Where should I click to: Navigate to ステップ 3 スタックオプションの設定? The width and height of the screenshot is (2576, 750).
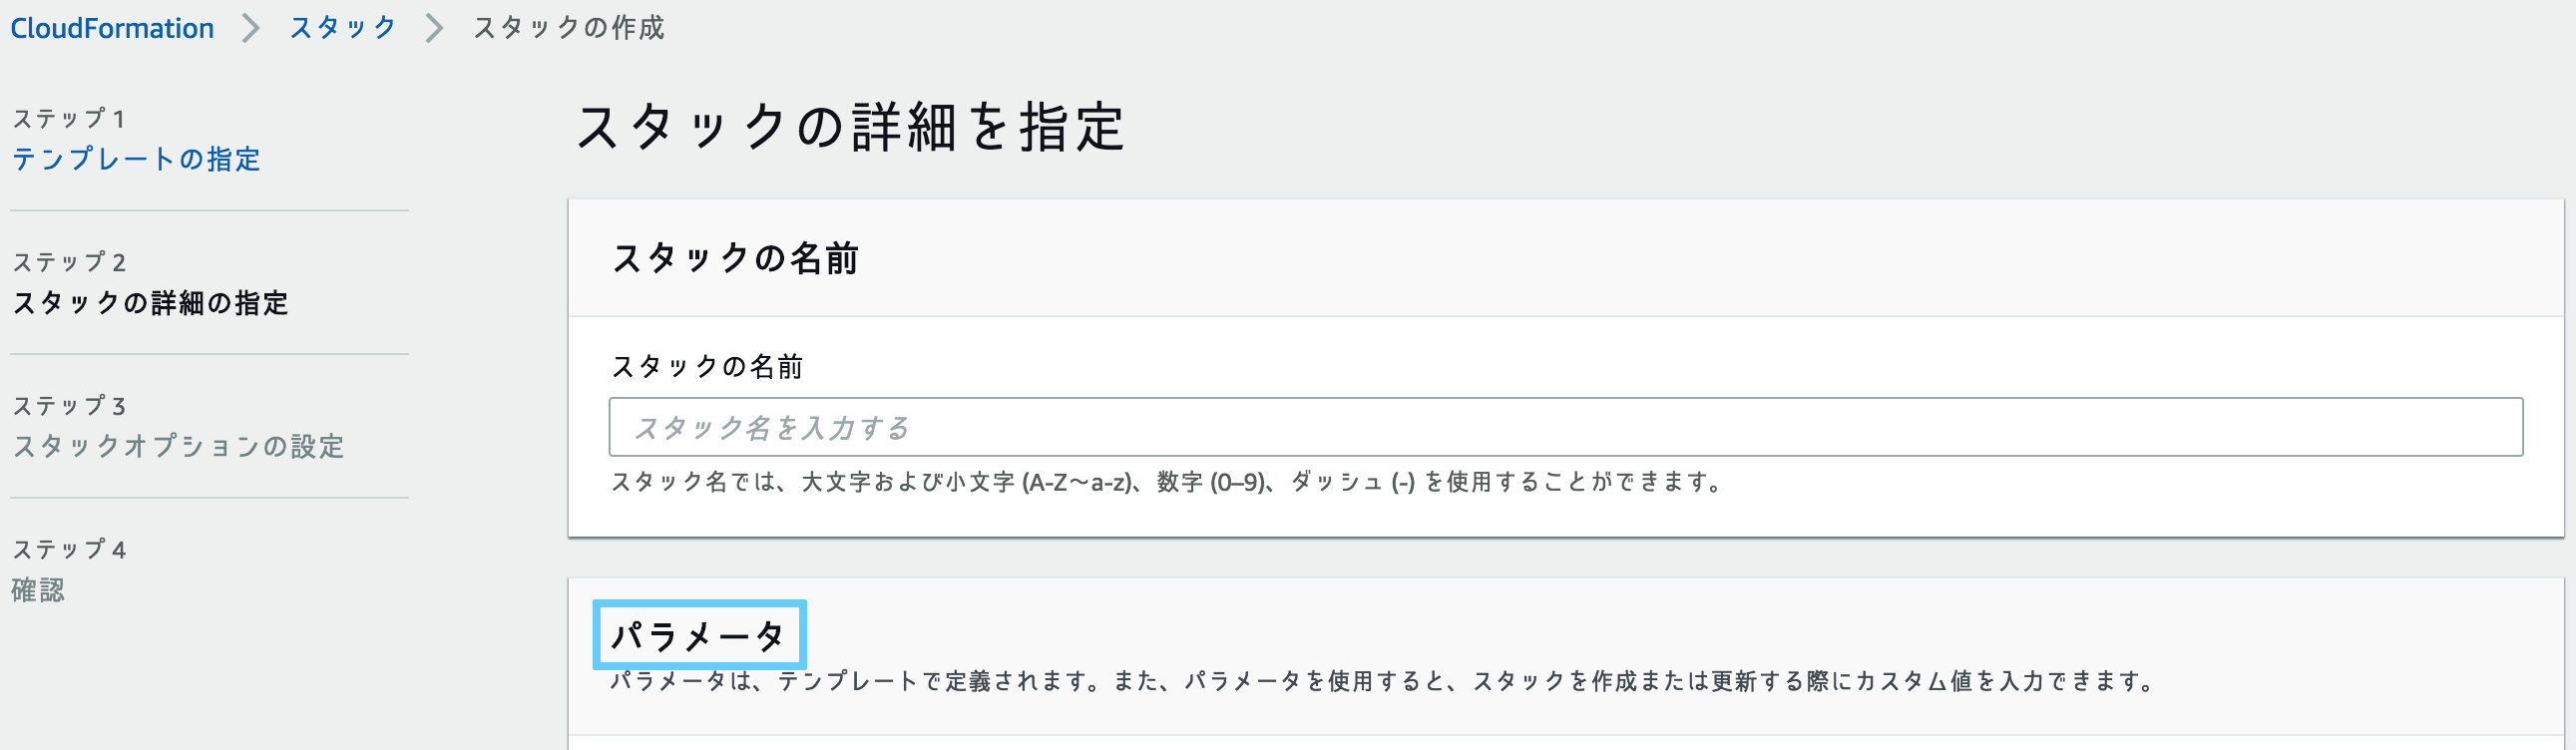[180, 448]
